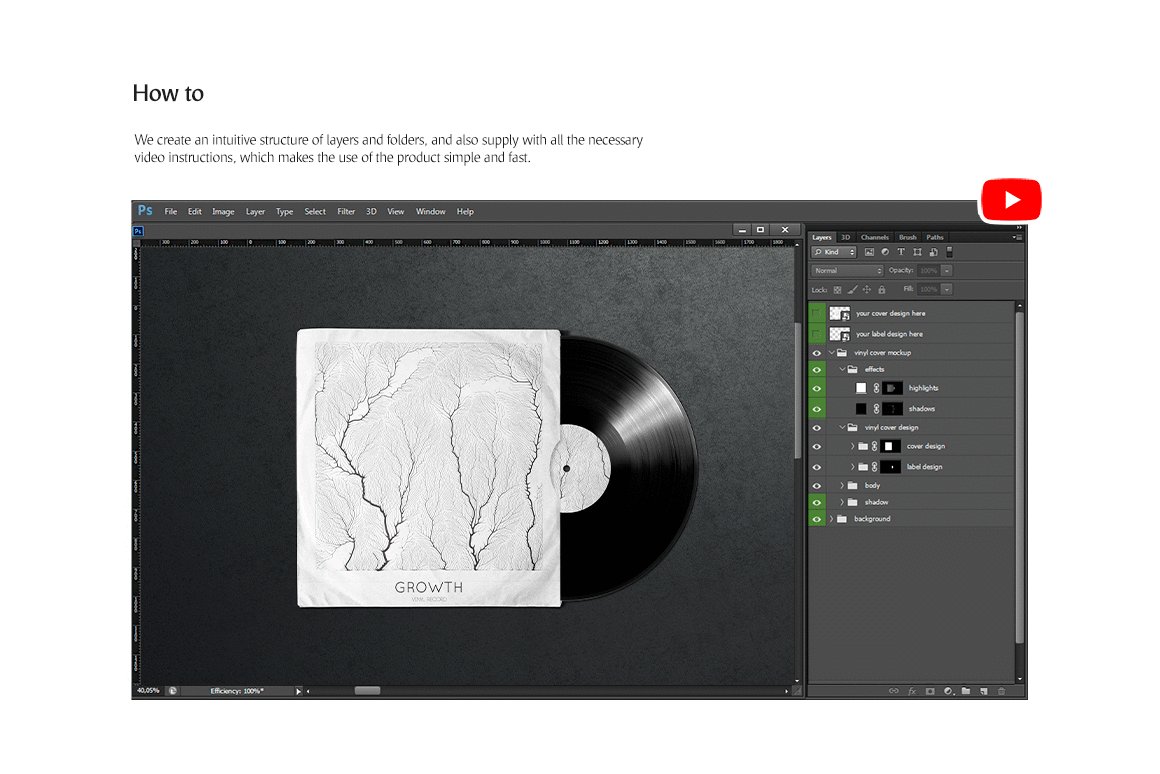Collapse the 'vinyl cover mockup' group
Viewport: 1160px width, 774px height.
pos(832,353)
